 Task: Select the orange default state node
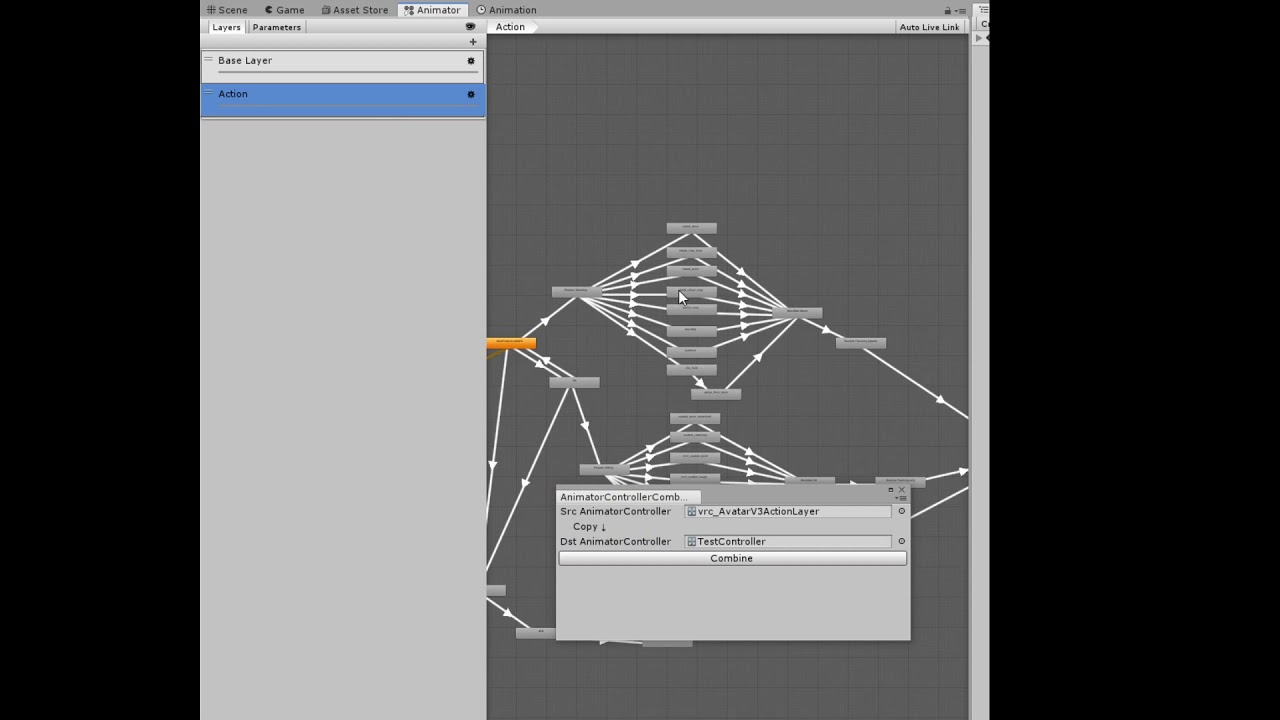coord(511,343)
